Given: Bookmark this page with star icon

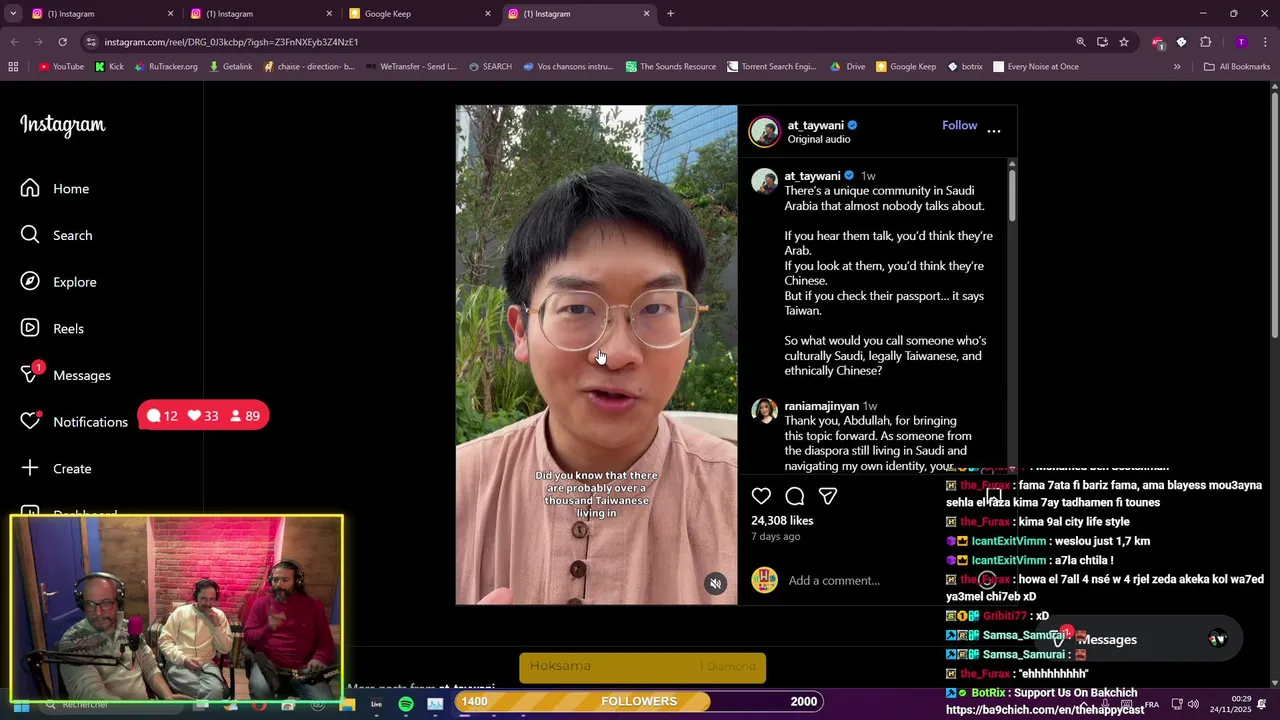Looking at the screenshot, I should pos(1124,42).
